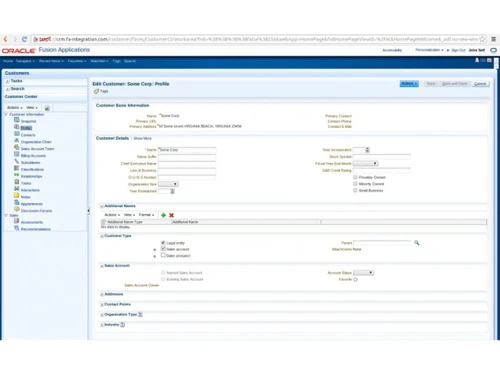Click the green plus add name icon
500x375 pixels.
click(163, 215)
